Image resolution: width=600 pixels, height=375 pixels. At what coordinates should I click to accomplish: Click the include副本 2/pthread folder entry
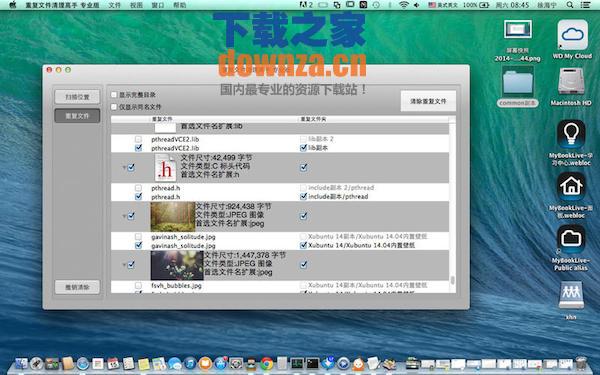[341, 188]
